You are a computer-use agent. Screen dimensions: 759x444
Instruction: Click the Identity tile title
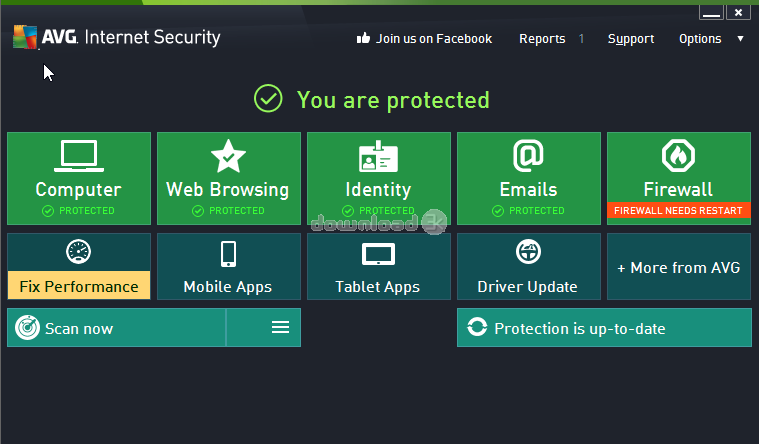(378, 189)
